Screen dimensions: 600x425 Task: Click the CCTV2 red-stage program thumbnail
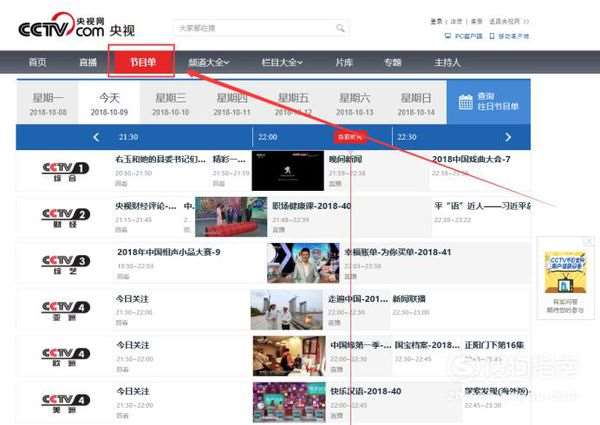(231, 217)
